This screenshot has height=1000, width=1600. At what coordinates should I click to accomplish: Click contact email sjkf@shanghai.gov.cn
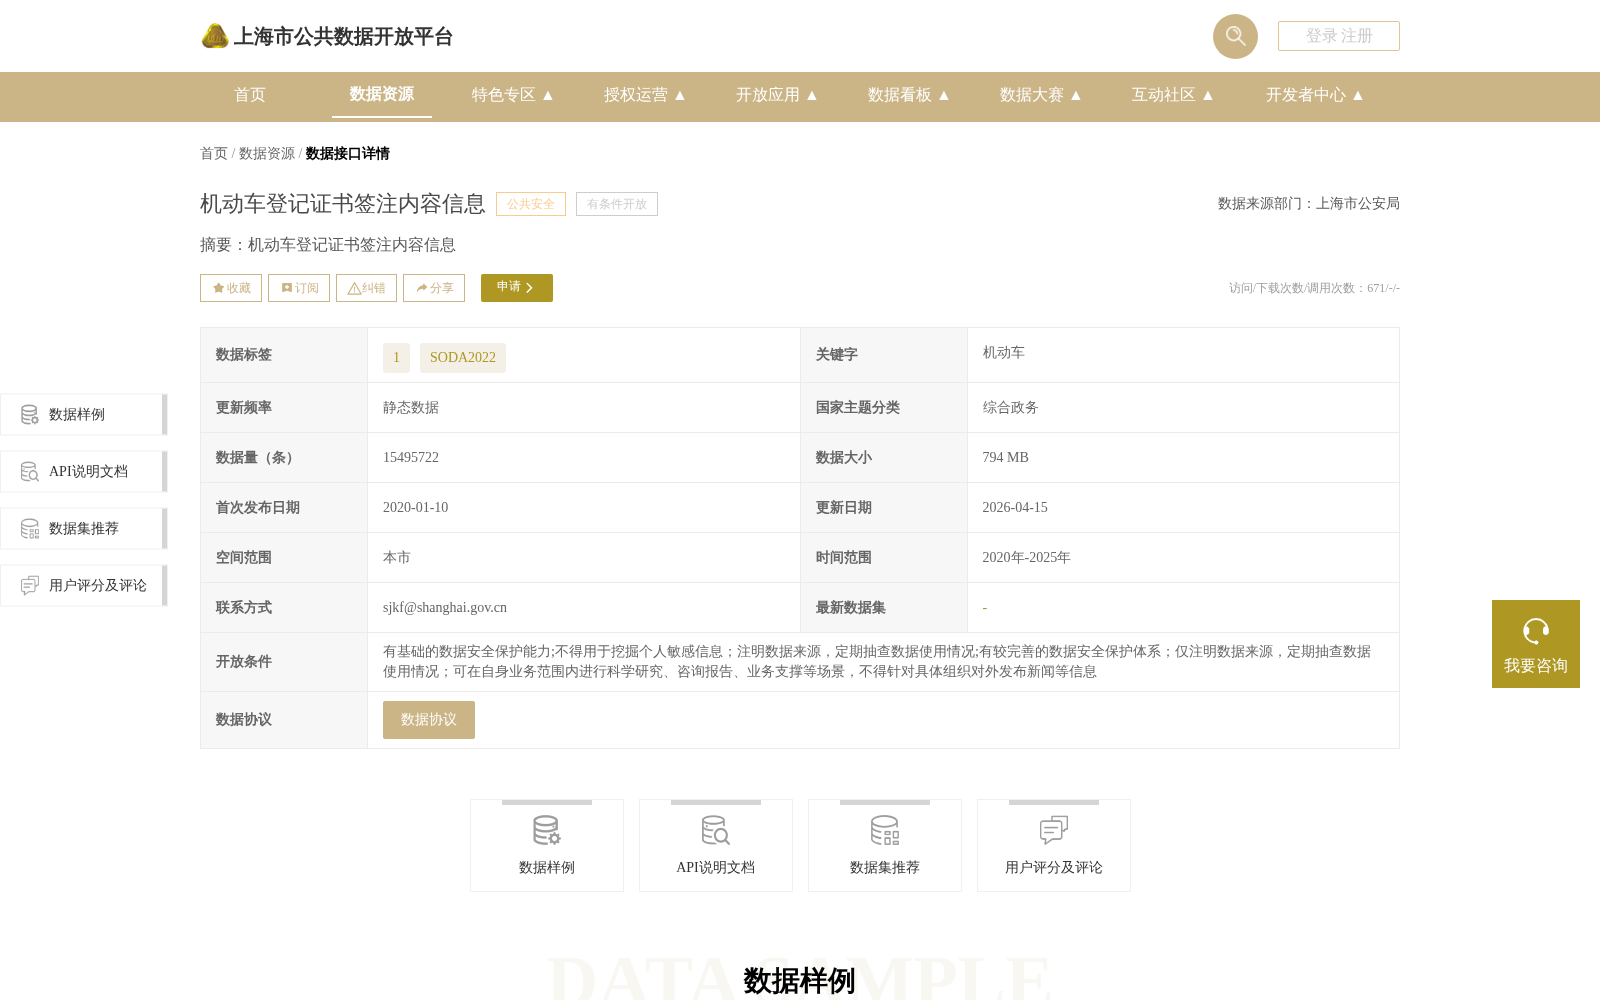[x=445, y=607]
